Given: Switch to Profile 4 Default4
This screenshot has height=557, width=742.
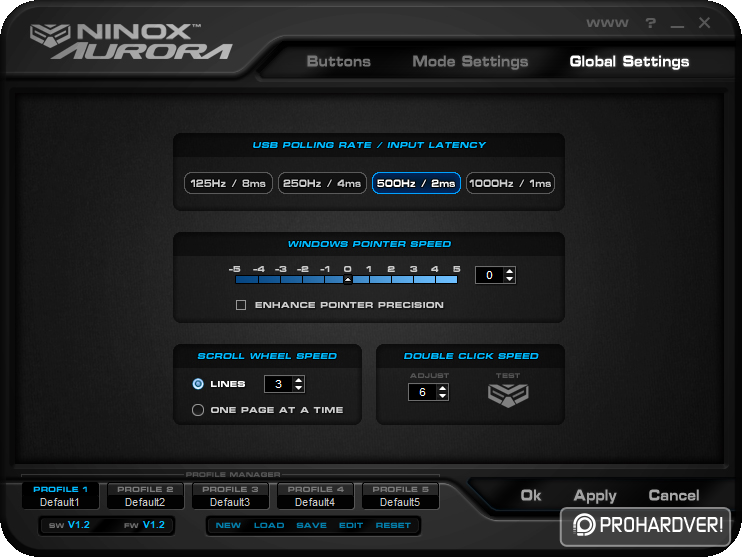Looking at the screenshot, I should coord(315,495).
